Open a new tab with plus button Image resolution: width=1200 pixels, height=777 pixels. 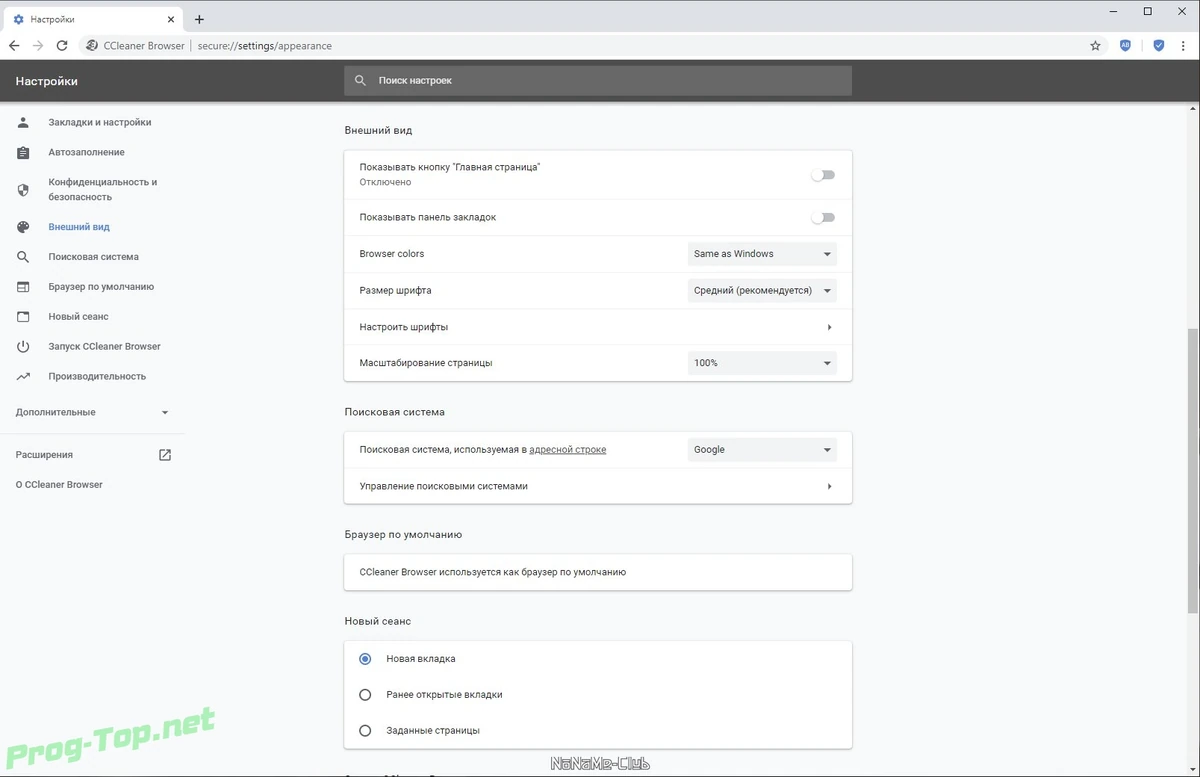coord(199,19)
